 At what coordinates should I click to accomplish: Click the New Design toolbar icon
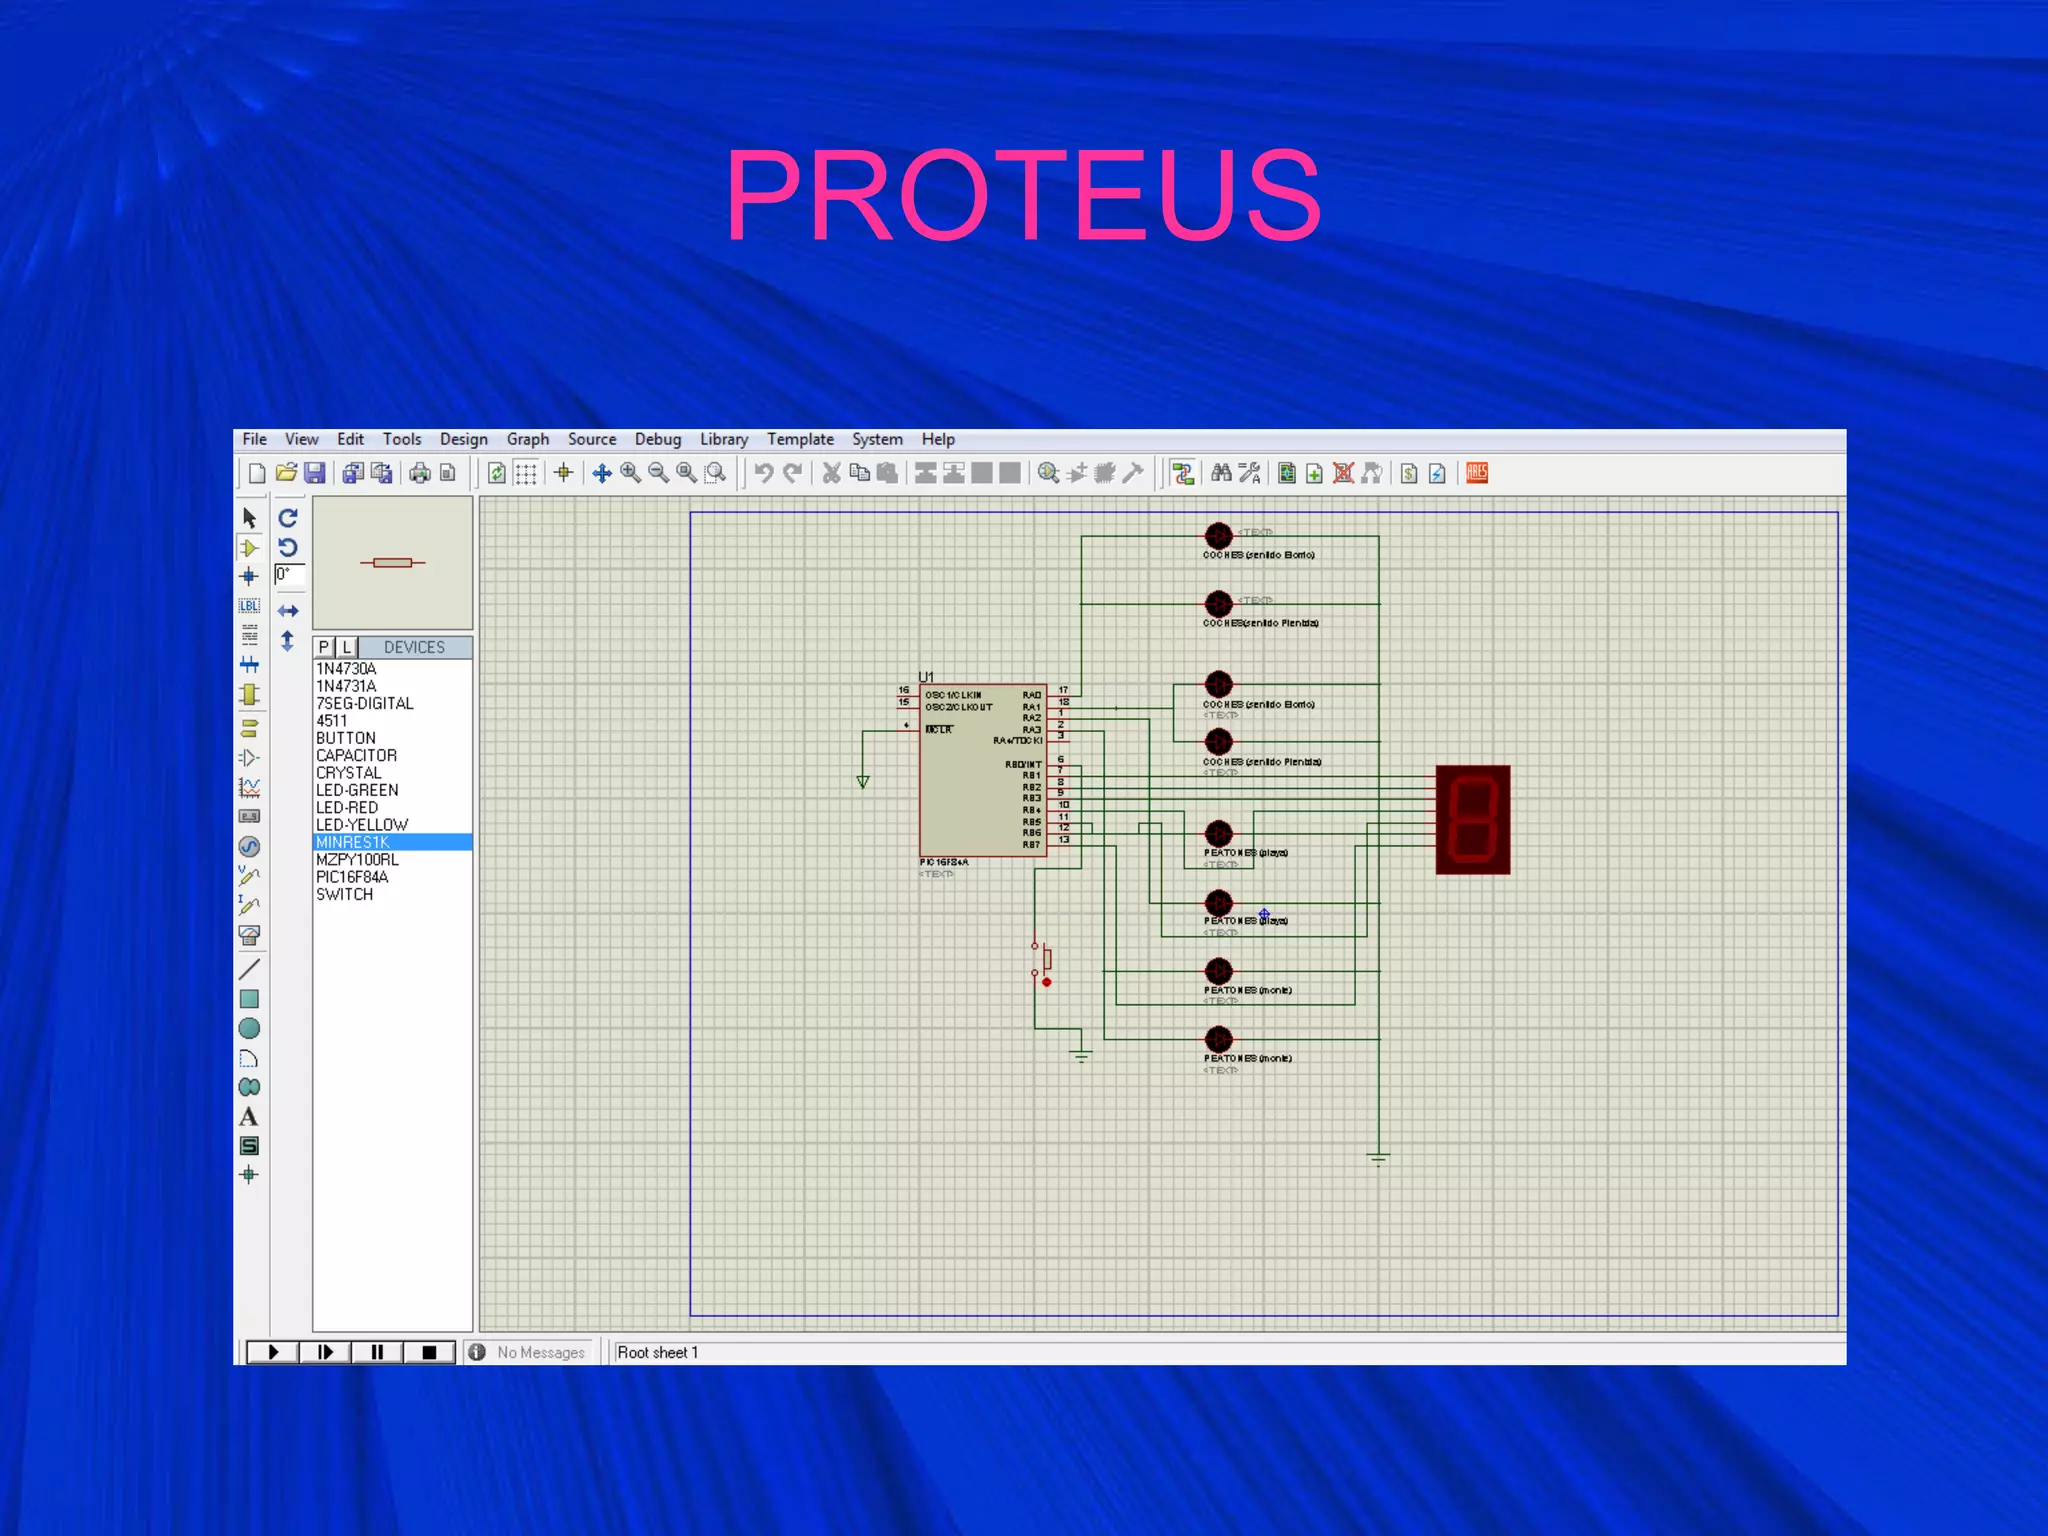257,473
